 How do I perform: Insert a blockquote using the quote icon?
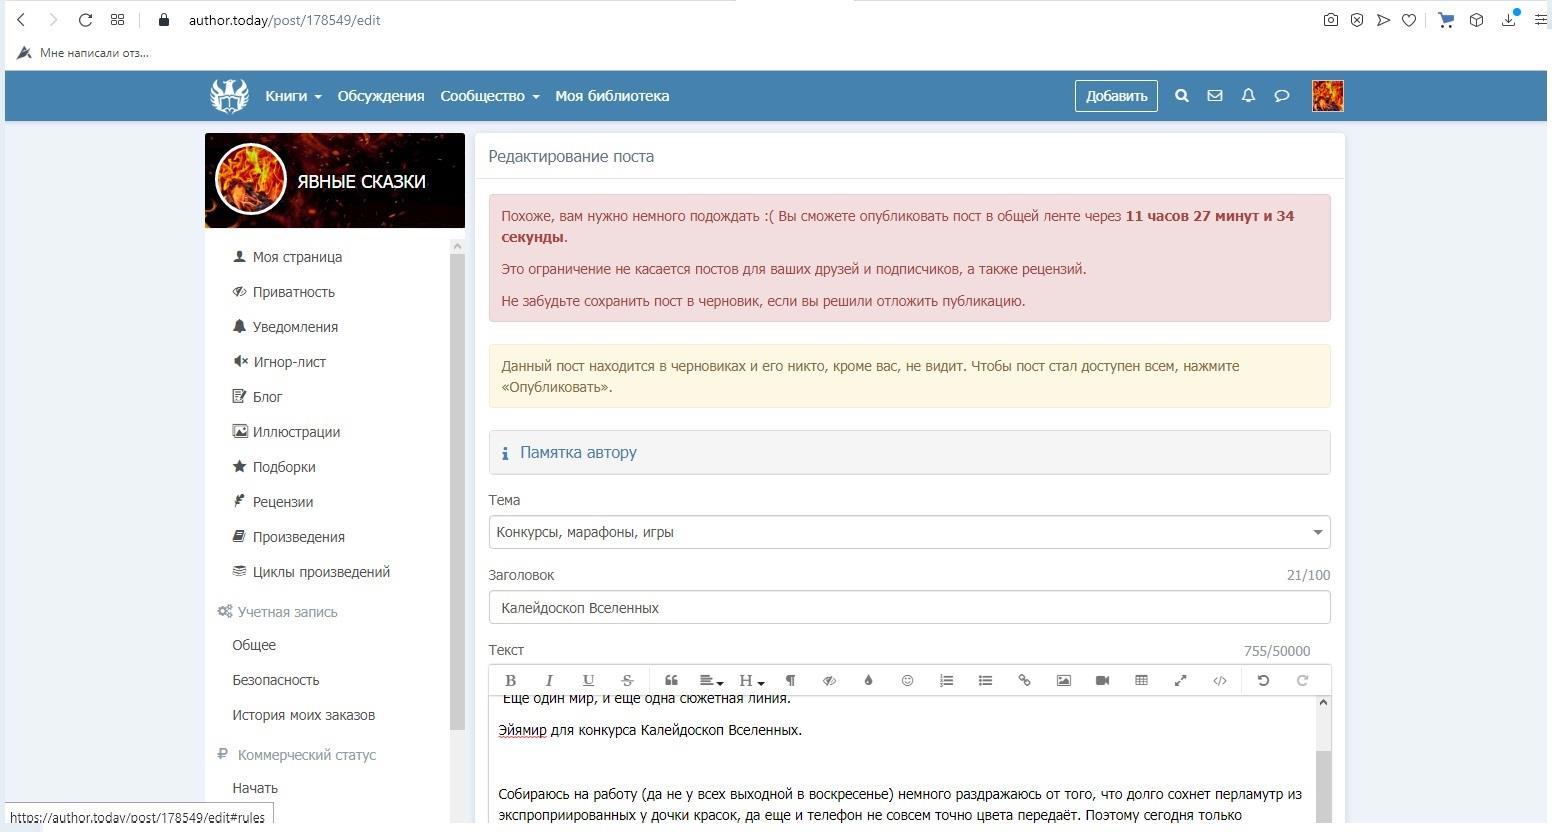click(671, 680)
